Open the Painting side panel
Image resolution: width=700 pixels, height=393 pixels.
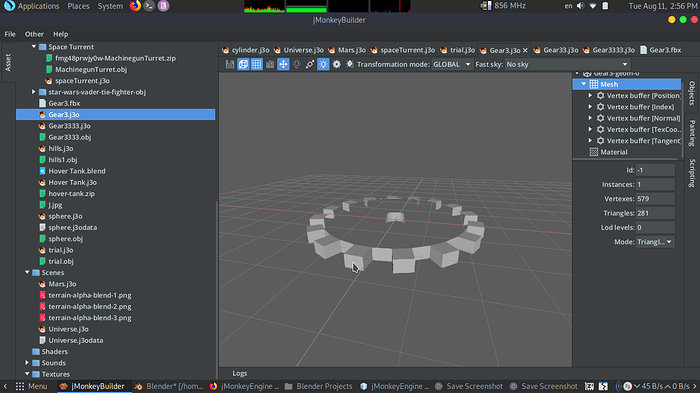click(692, 133)
